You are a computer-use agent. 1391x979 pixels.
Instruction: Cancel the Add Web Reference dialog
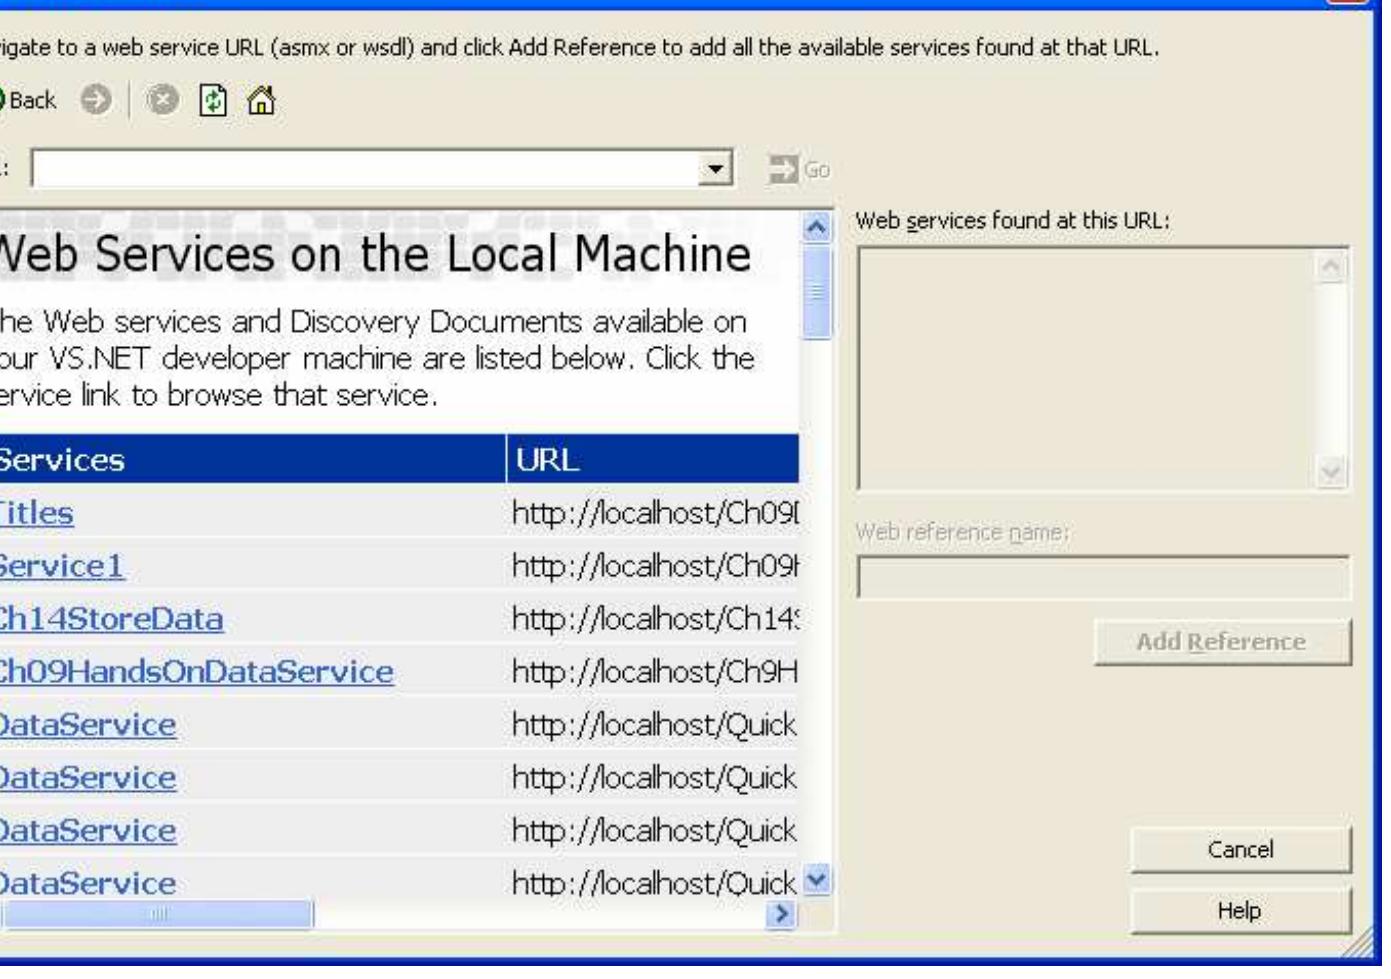point(1240,850)
